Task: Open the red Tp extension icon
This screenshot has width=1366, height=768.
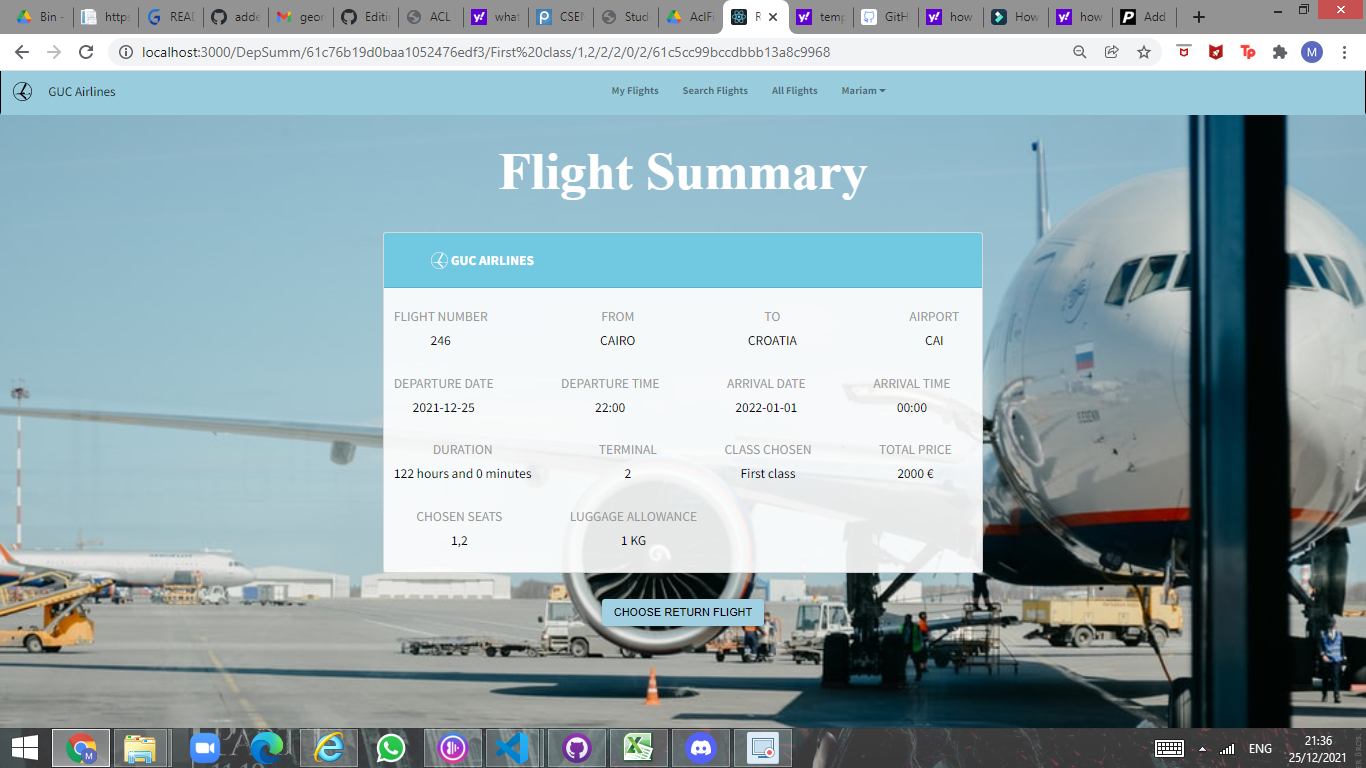Action: click(x=1248, y=52)
